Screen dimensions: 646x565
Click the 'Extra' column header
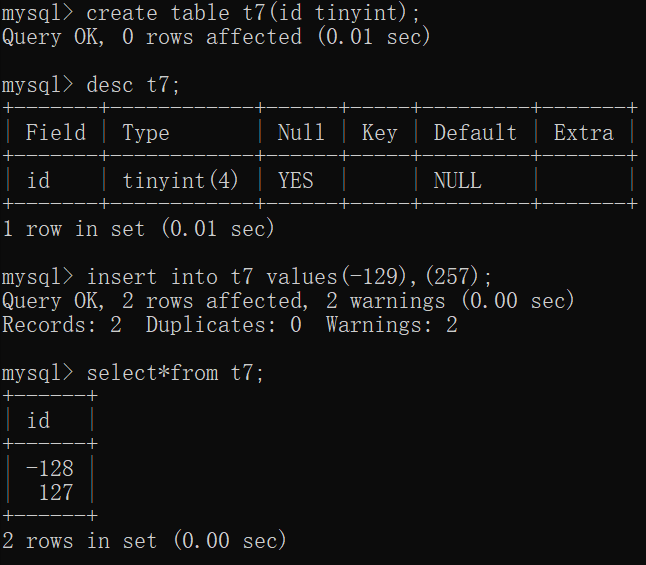point(584,133)
